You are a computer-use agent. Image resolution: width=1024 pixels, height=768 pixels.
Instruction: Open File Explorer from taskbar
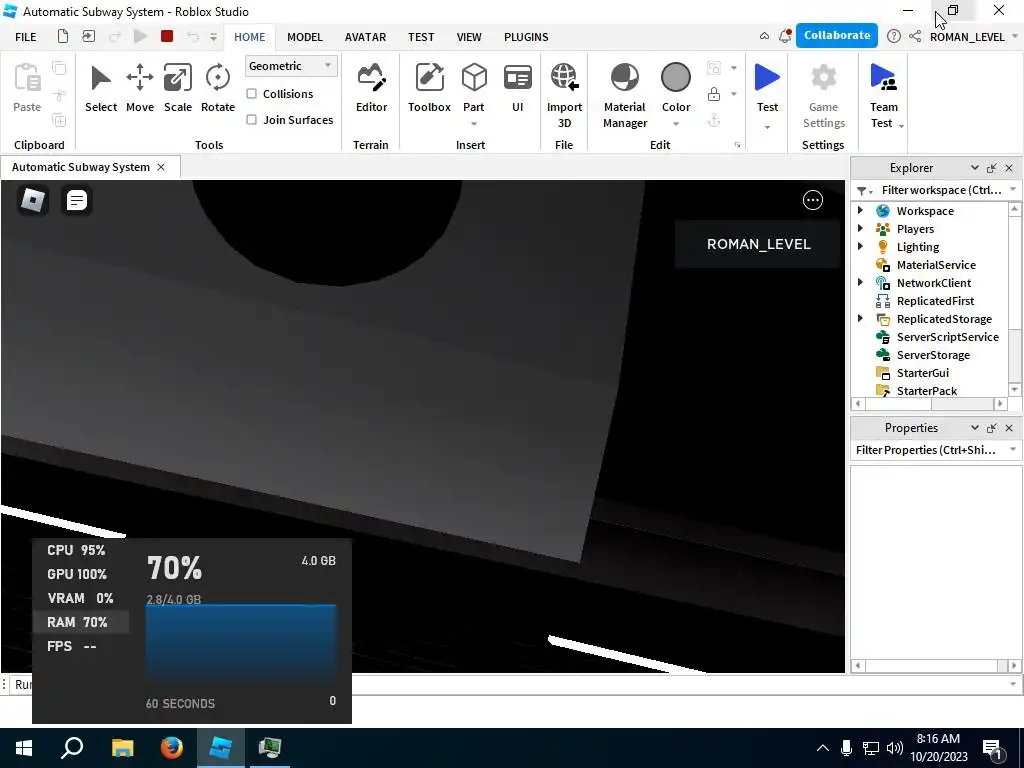122,748
